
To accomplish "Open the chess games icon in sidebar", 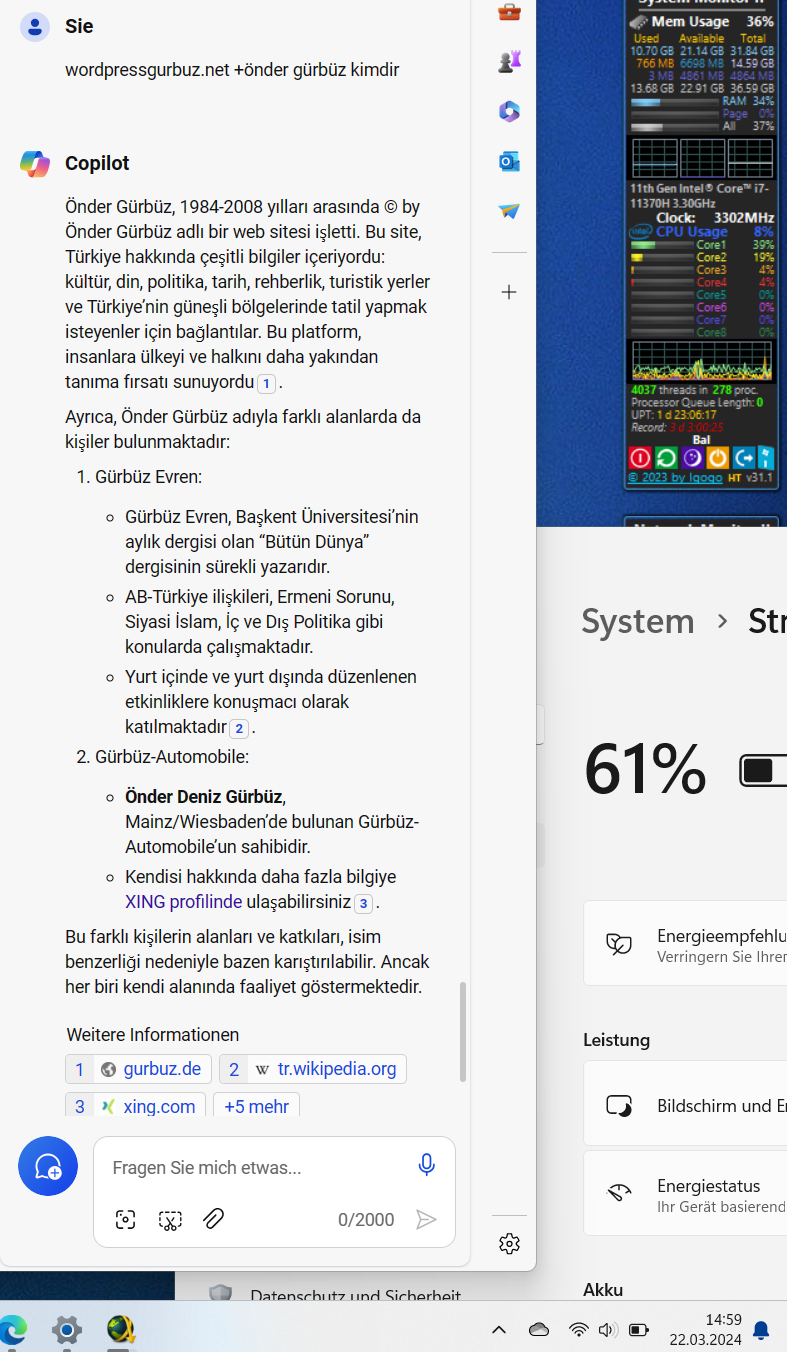I will [509, 62].
